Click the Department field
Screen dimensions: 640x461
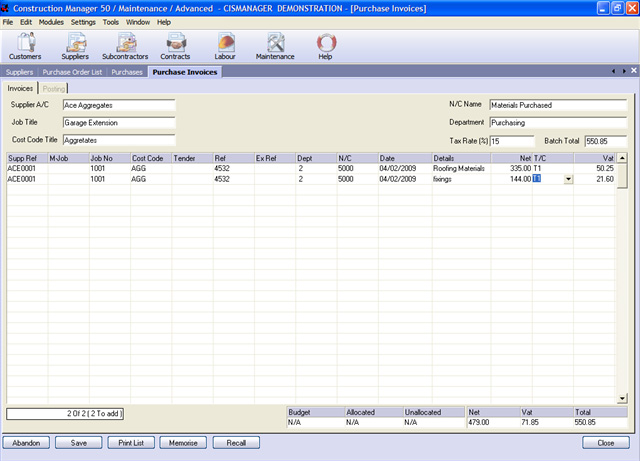tap(558, 122)
